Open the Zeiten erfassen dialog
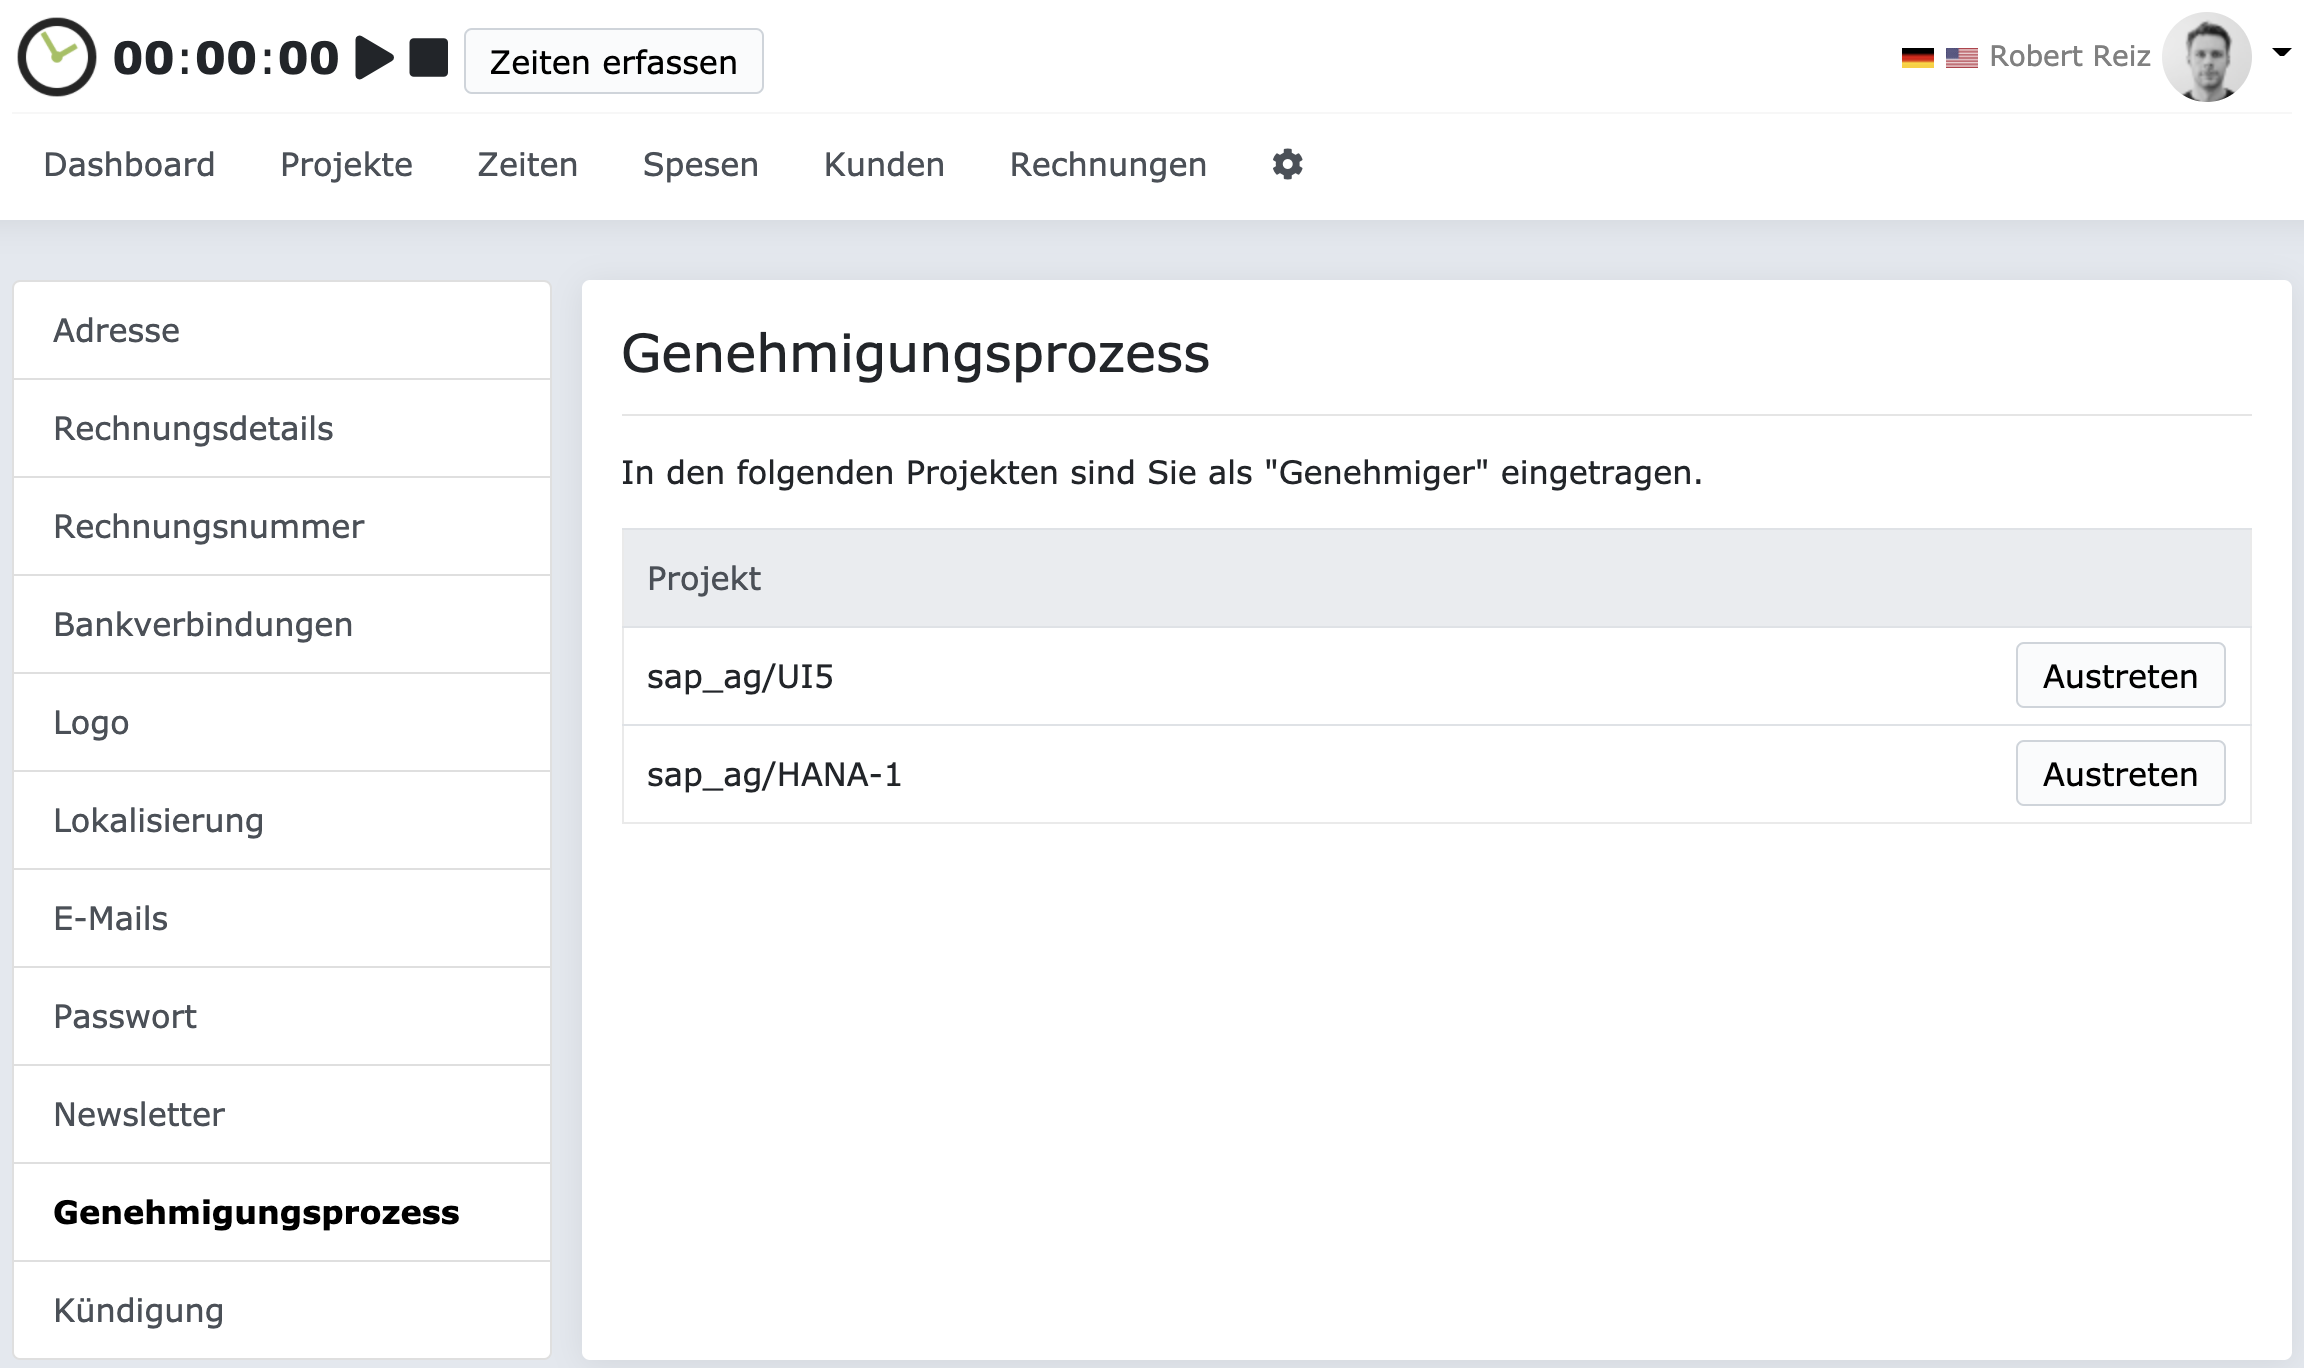The image size is (2304, 1368). click(613, 61)
